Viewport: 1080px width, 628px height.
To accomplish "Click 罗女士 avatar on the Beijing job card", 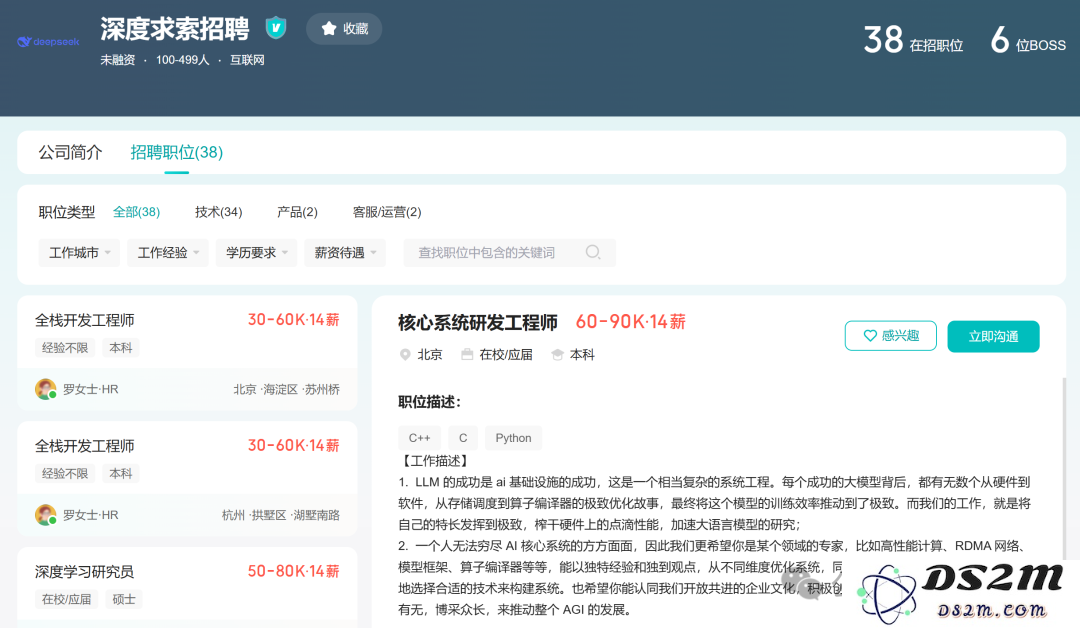I will tap(45, 389).
